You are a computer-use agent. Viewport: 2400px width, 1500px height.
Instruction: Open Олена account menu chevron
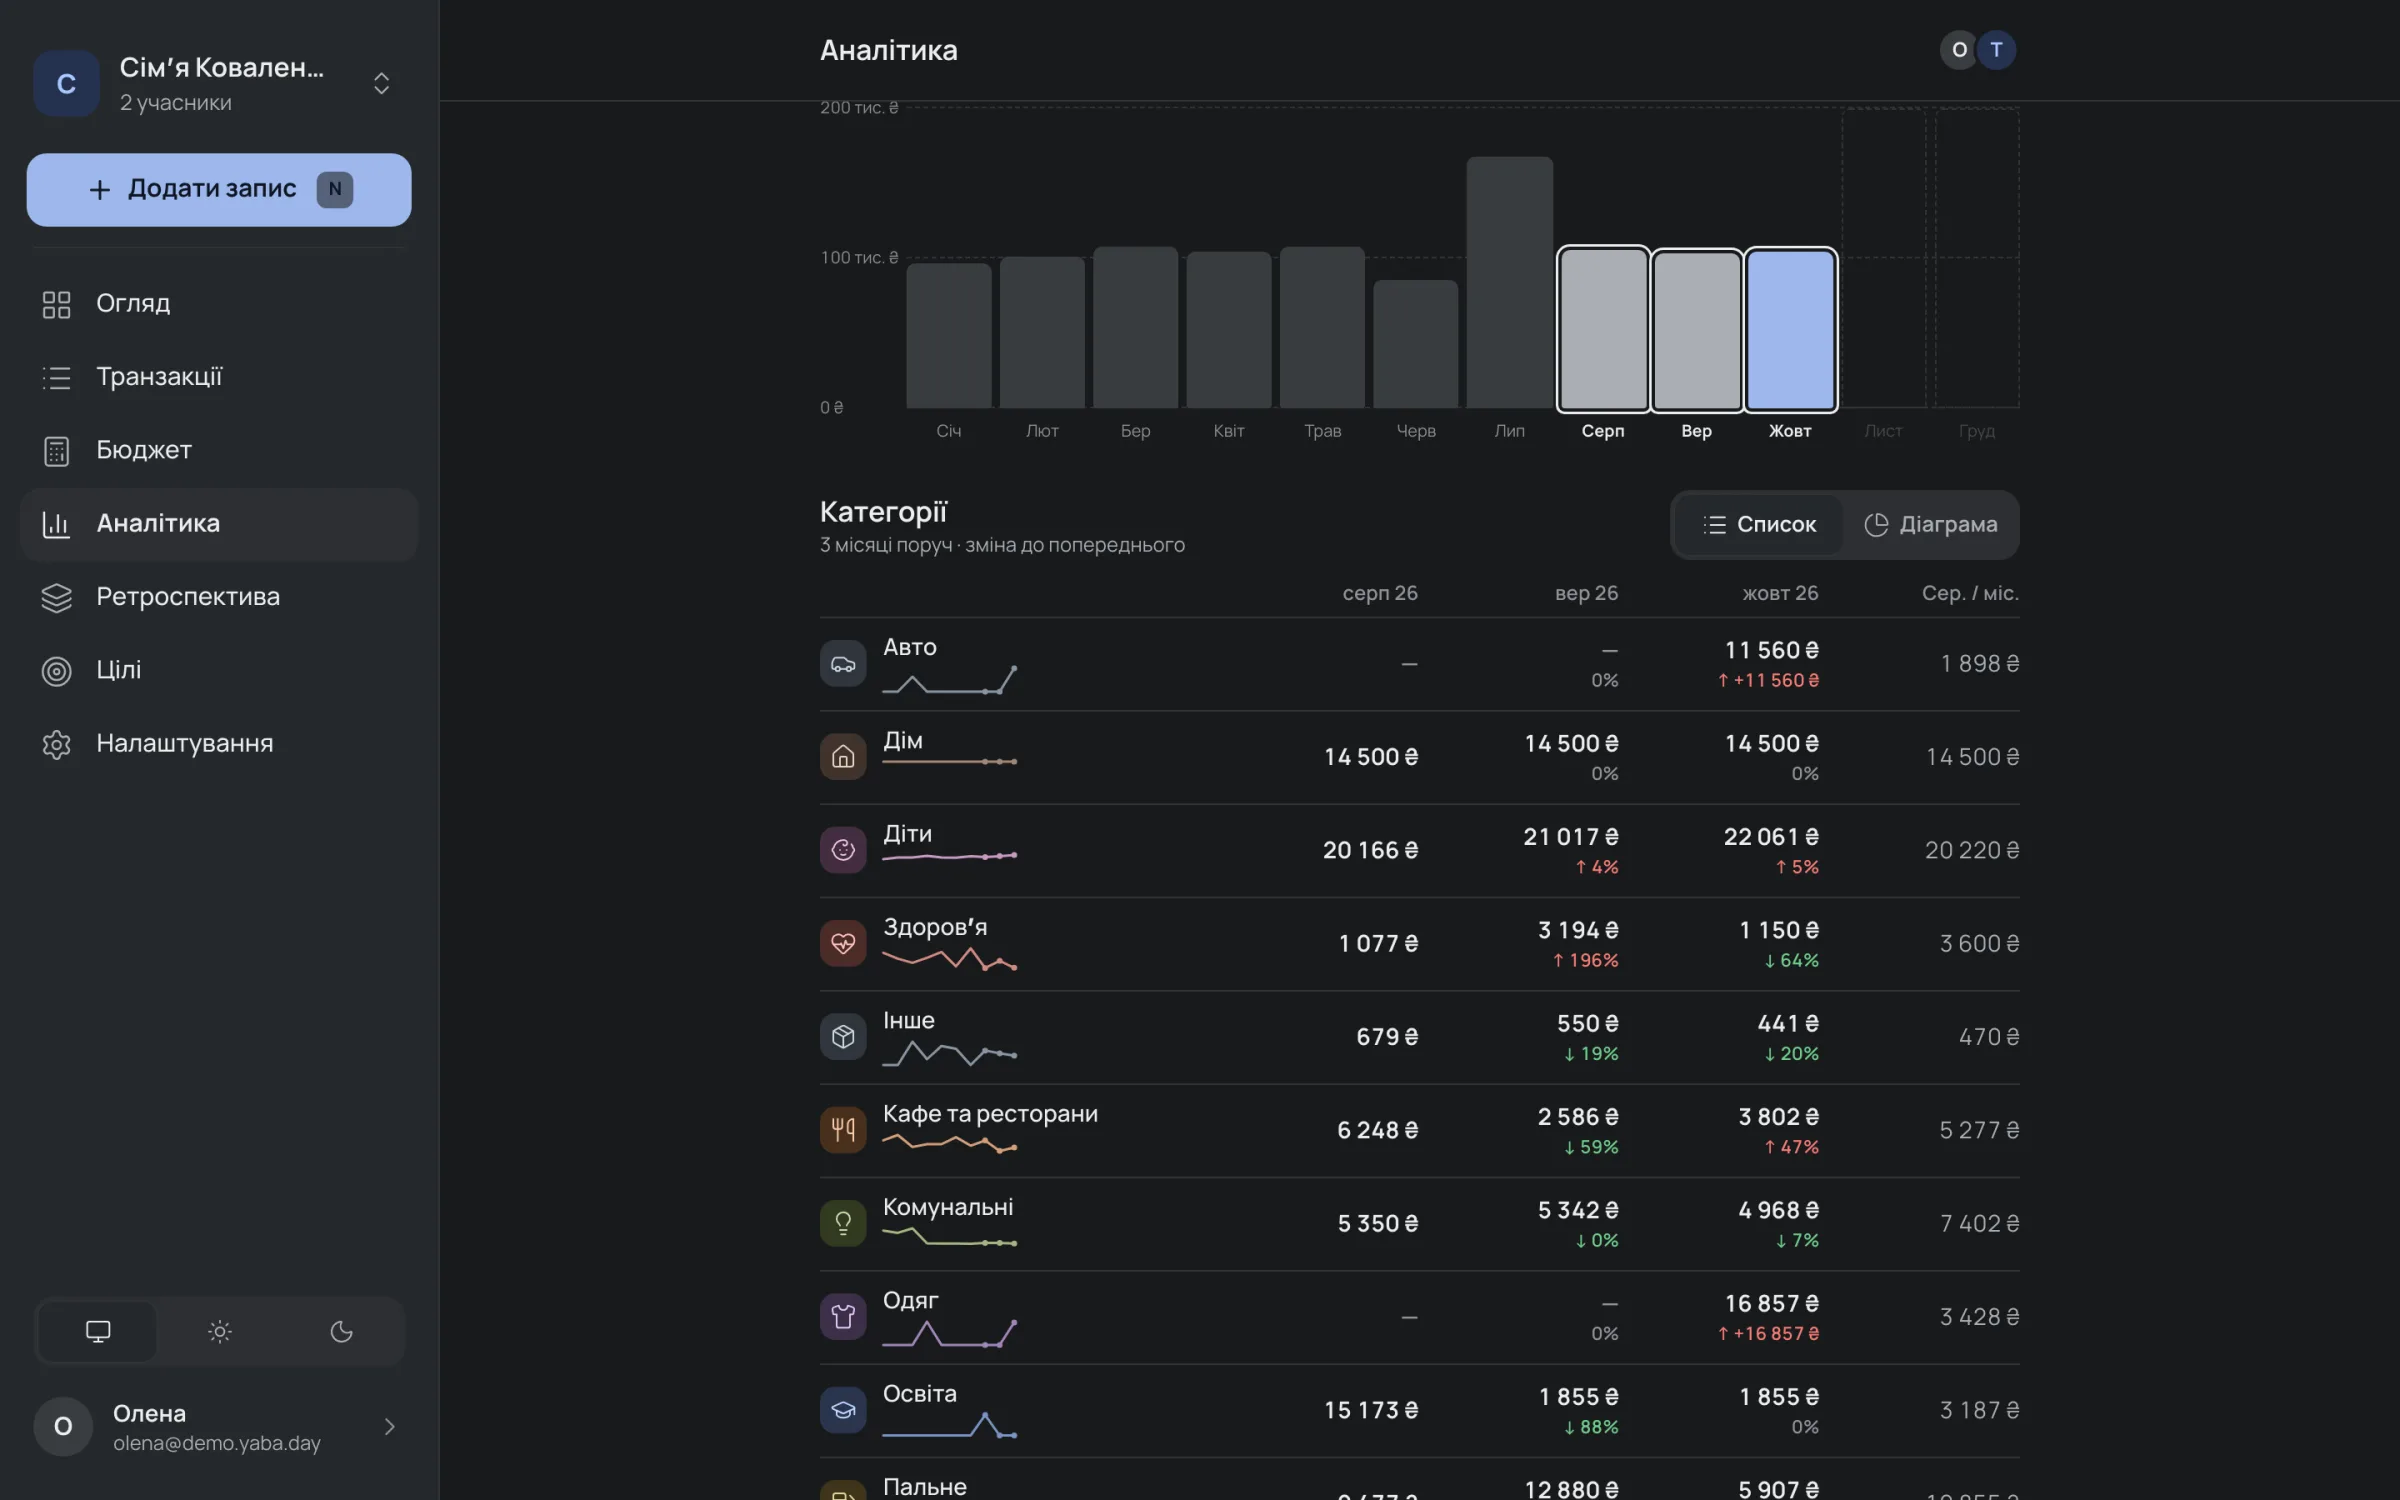point(390,1427)
